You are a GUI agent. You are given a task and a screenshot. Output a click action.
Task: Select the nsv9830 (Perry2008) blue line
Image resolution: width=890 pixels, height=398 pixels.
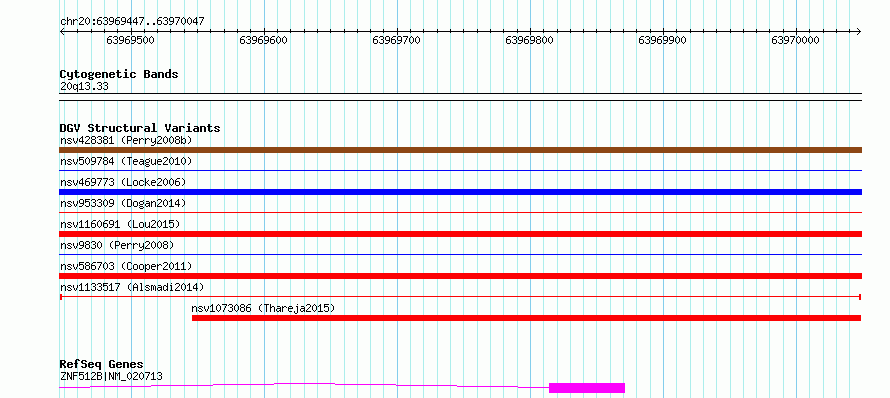[460, 254]
